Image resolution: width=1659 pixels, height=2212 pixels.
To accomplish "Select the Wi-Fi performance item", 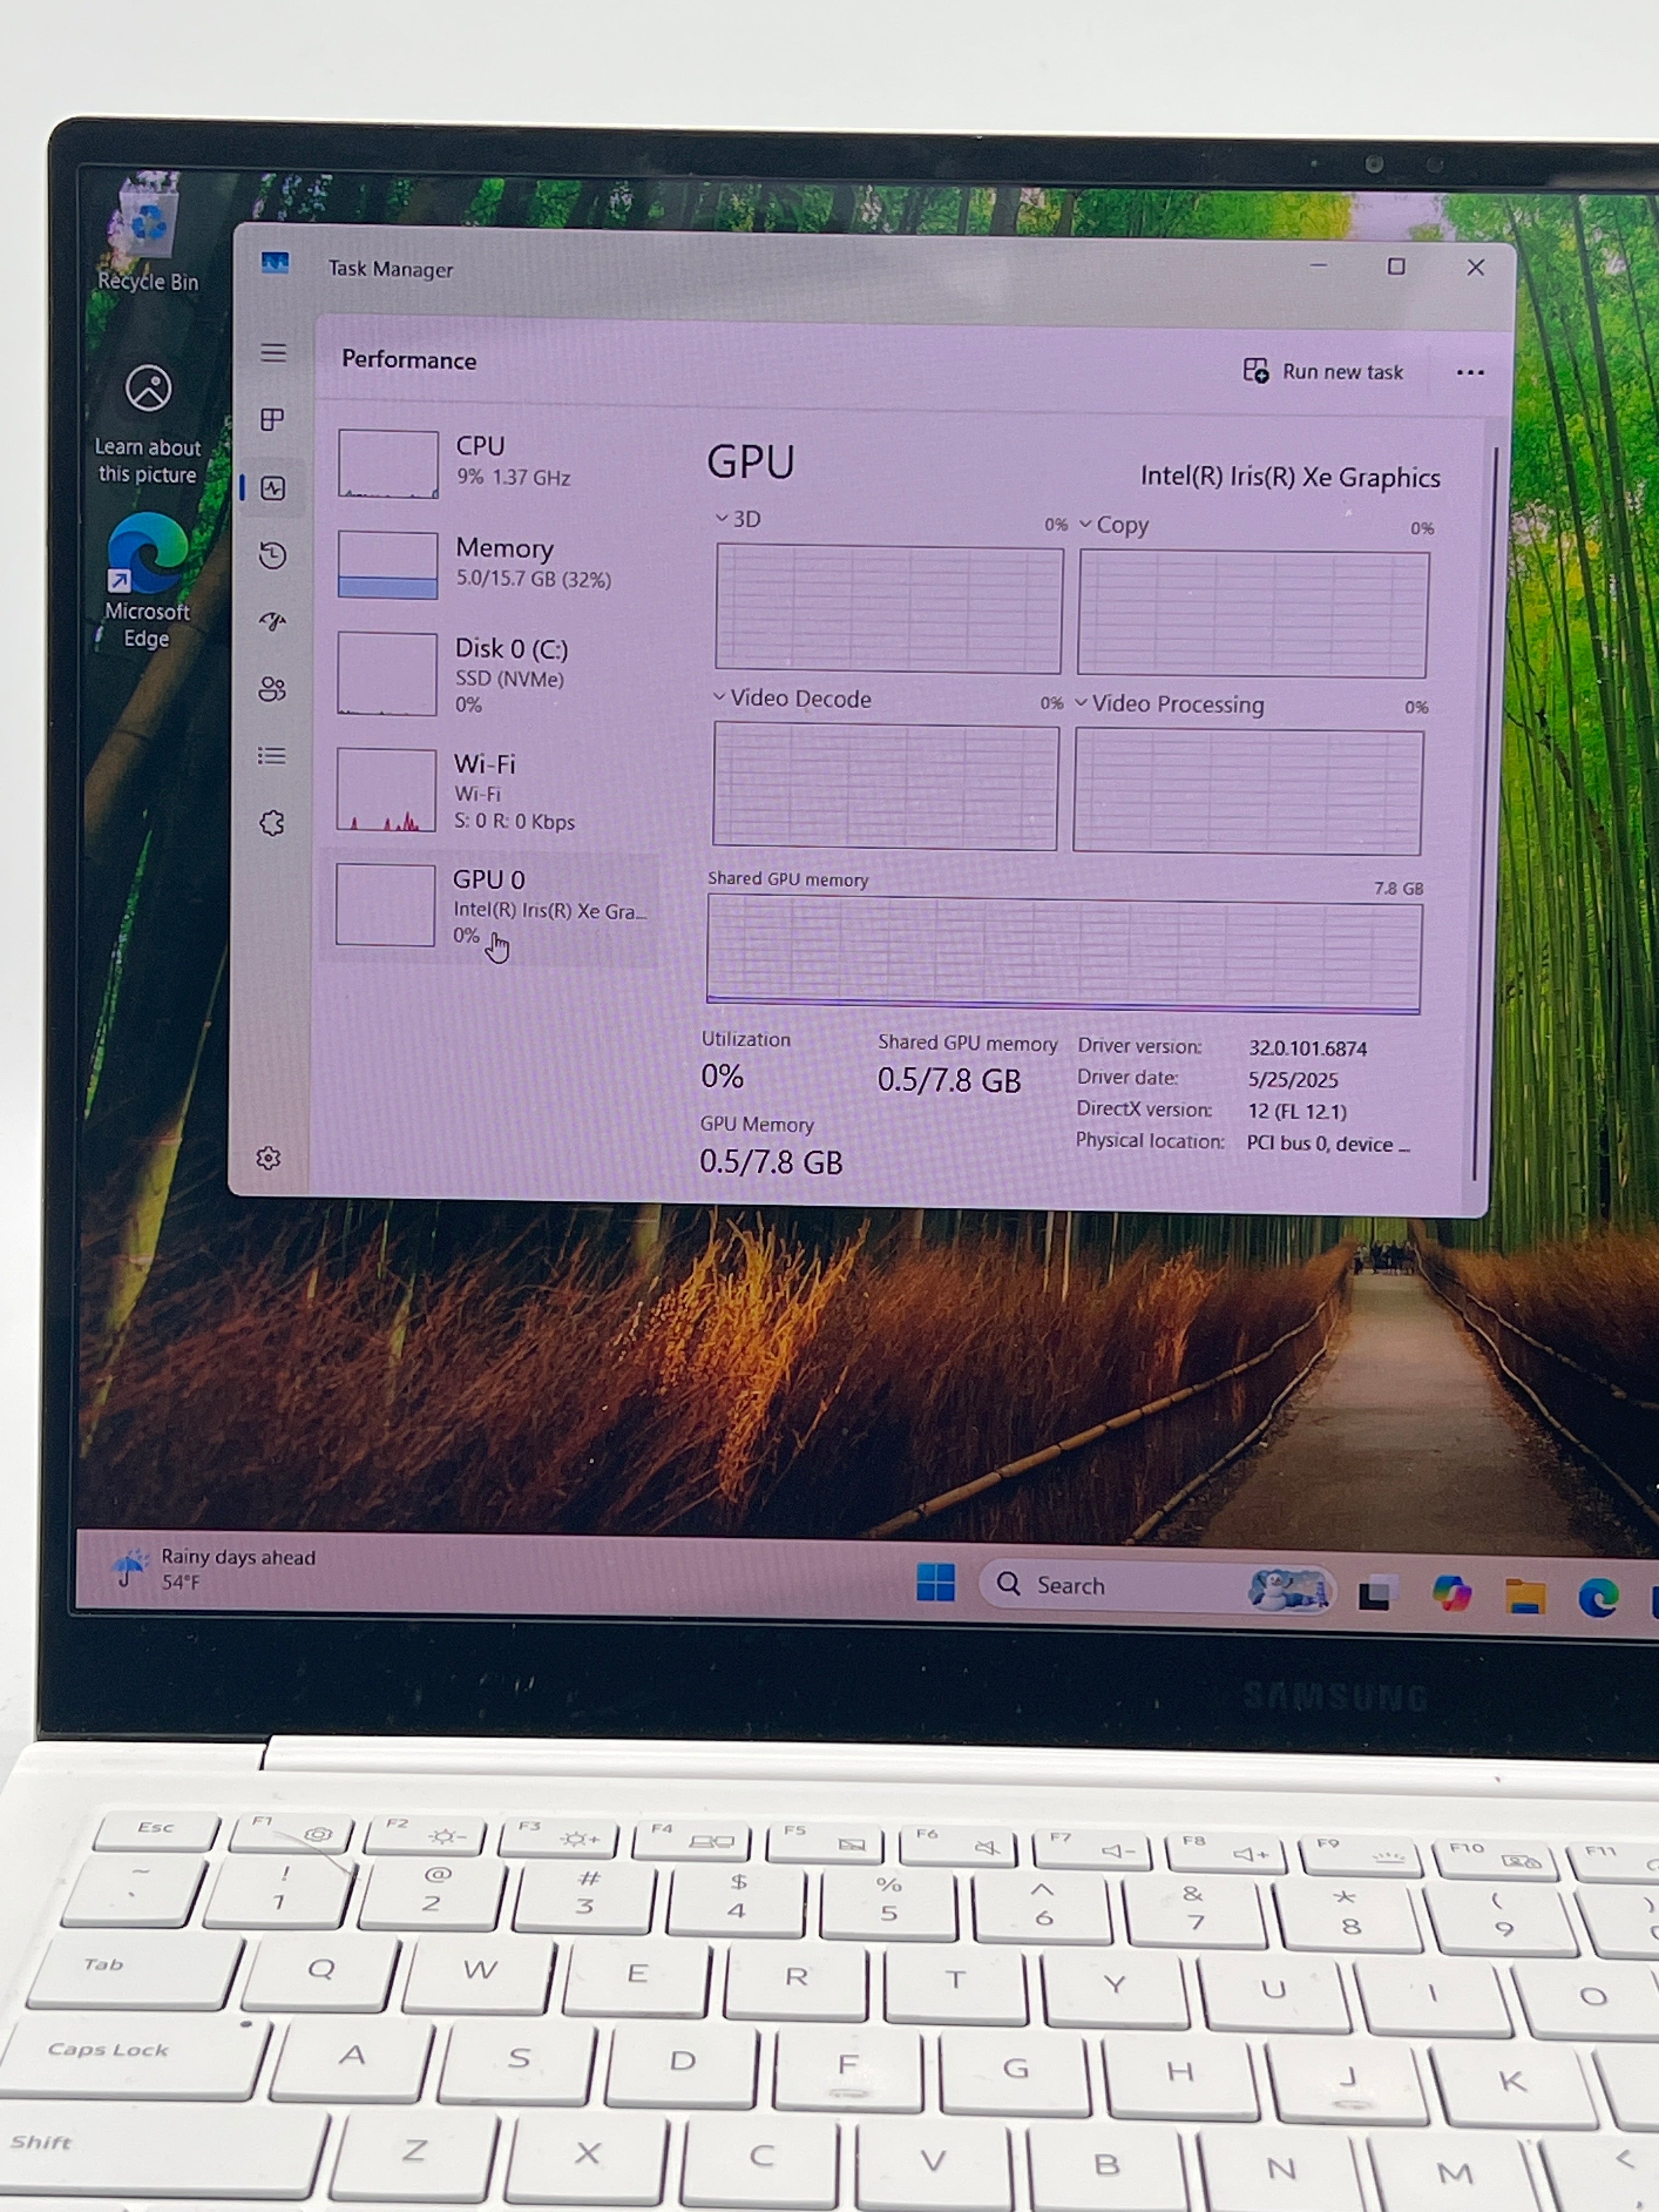I will (490, 791).
